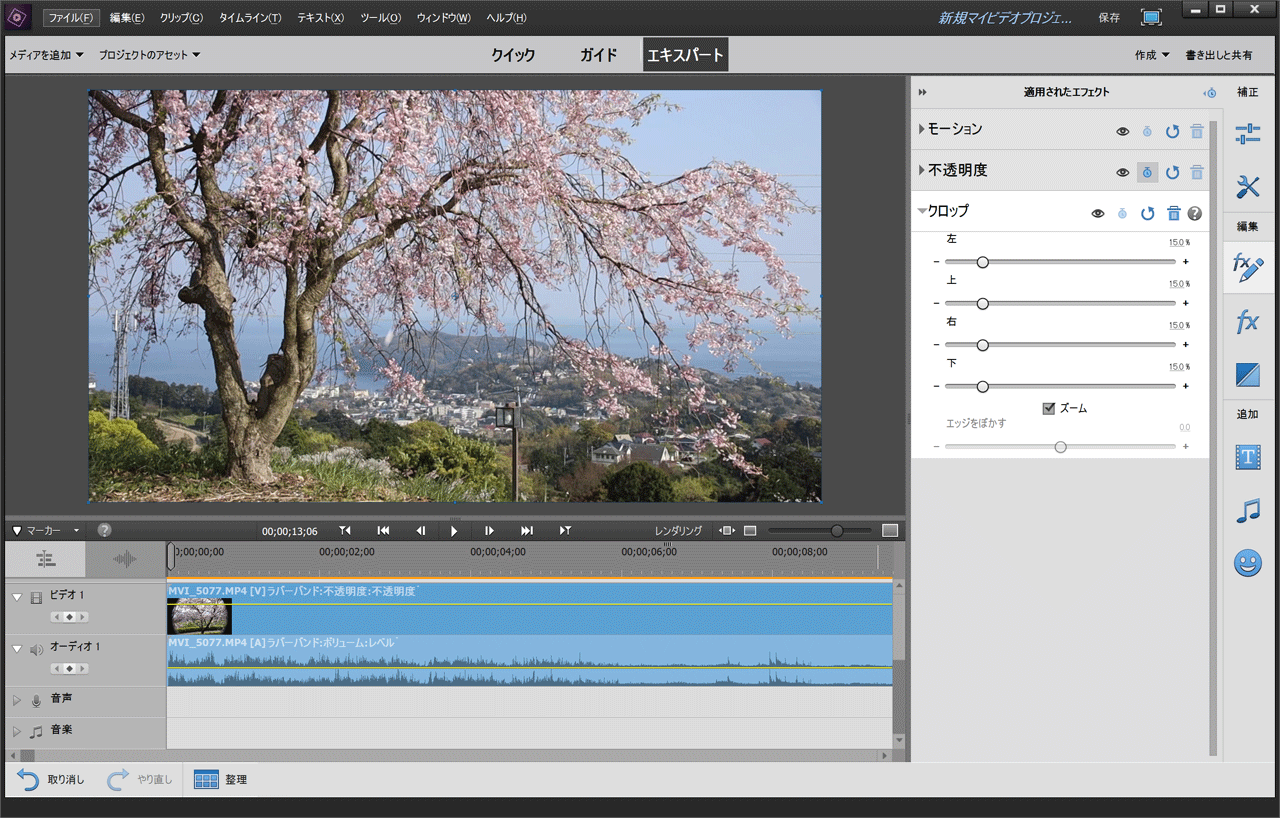Switch to the timeline track view toggle
This screenshot has height=818, width=1280.
point(45,559)
